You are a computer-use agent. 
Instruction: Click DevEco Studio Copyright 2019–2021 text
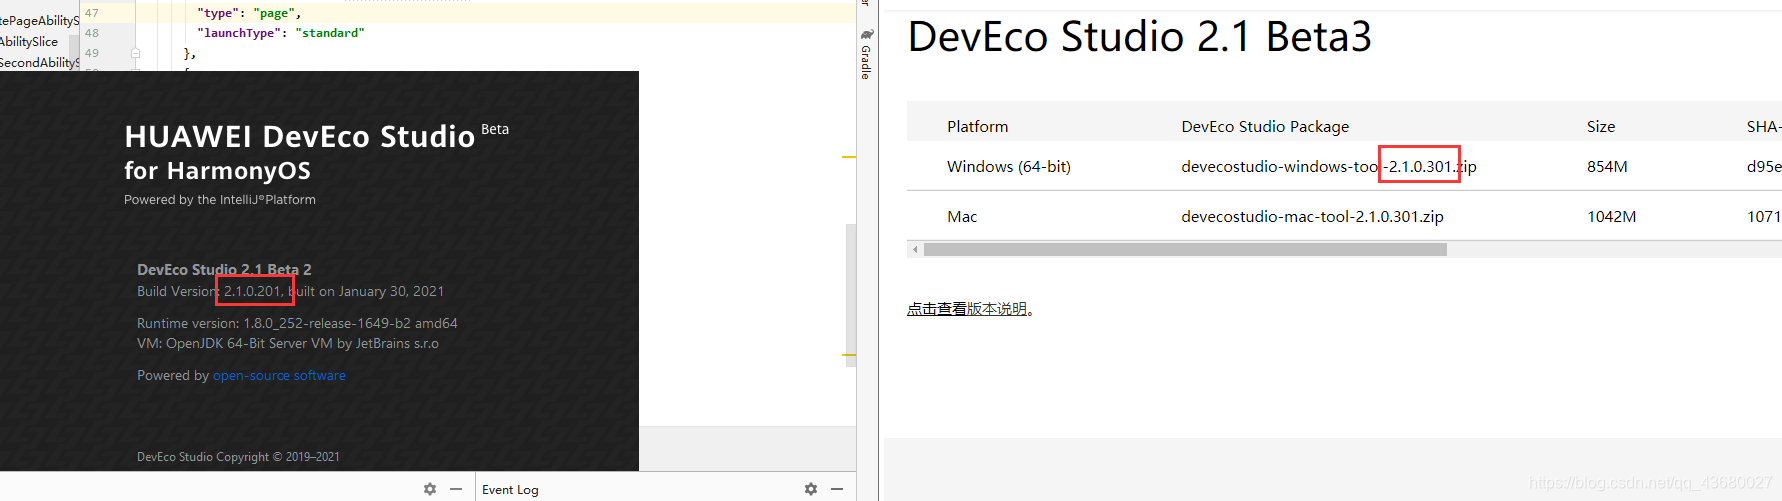[x=238, y=457]
